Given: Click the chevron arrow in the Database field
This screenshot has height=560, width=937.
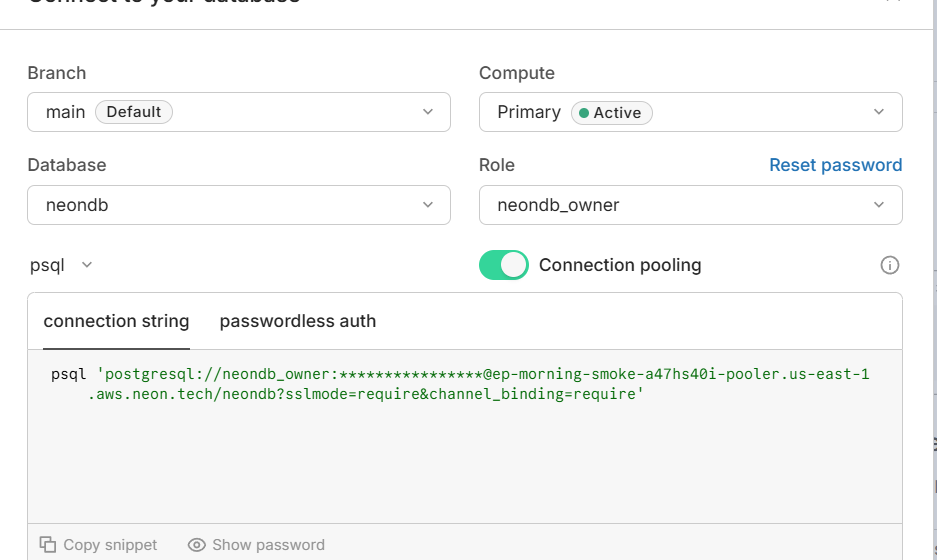Looking at the screenshot, I should [x=428, y=205].
